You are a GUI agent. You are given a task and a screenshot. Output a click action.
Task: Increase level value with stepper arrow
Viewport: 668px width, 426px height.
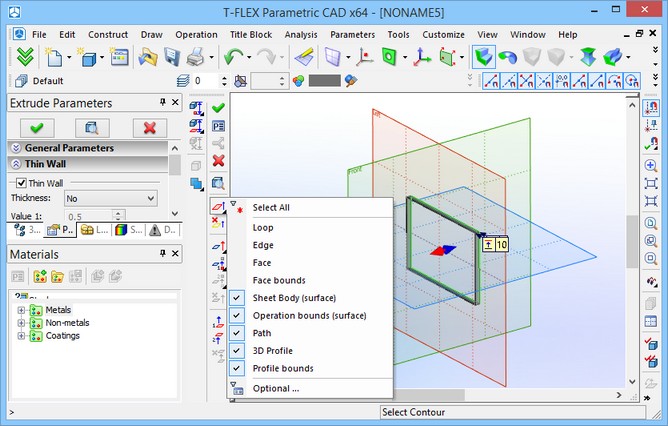tap(225, 78)
